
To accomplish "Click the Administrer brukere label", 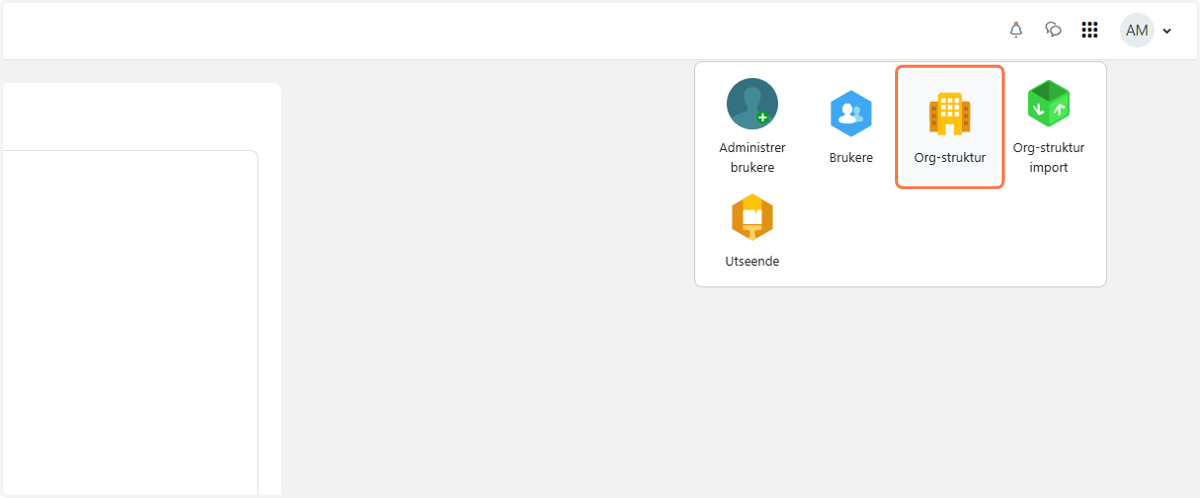I will [x=752, y=158].
